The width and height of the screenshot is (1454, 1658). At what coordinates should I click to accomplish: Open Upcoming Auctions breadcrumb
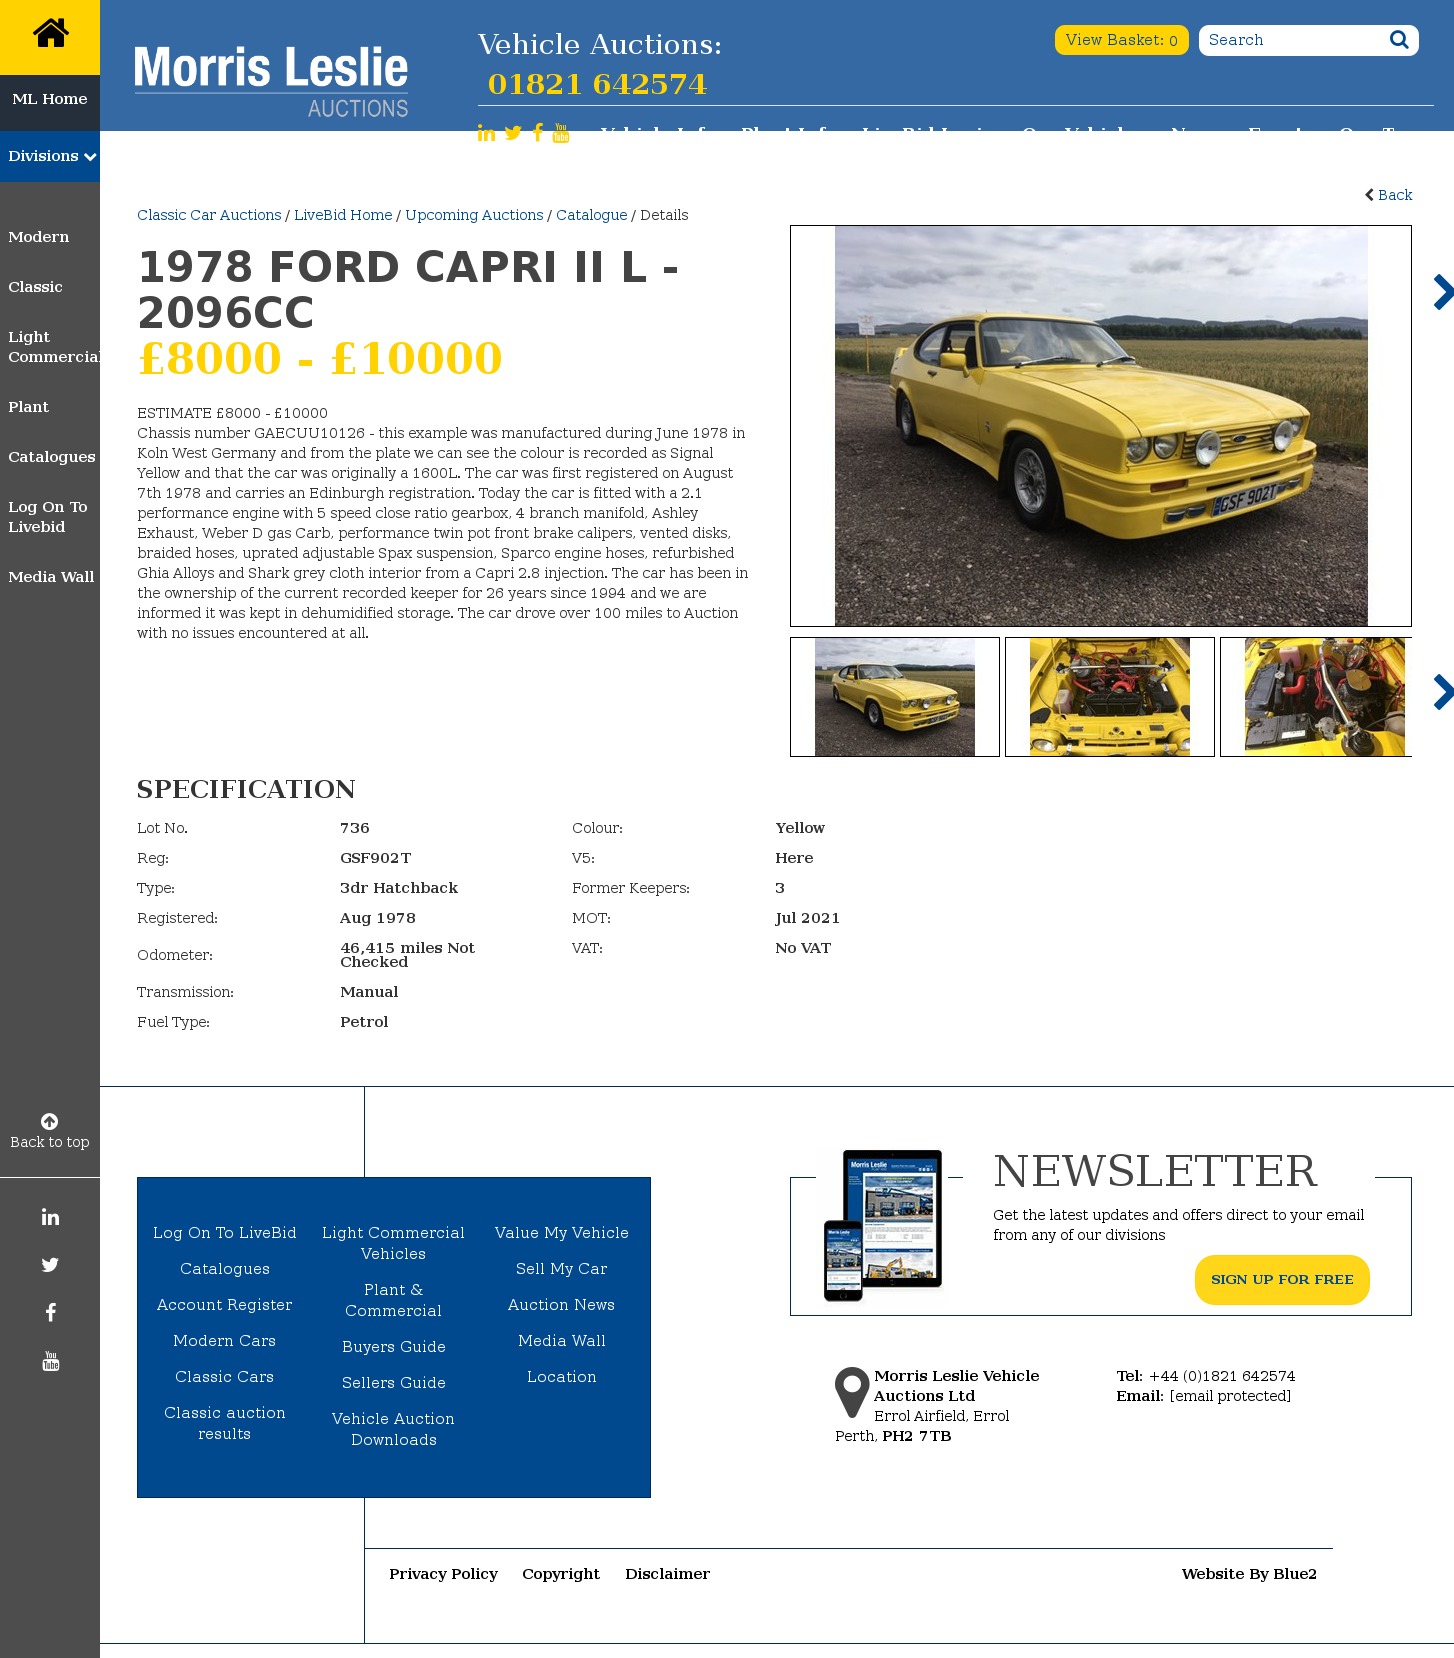tap(474, 215)
